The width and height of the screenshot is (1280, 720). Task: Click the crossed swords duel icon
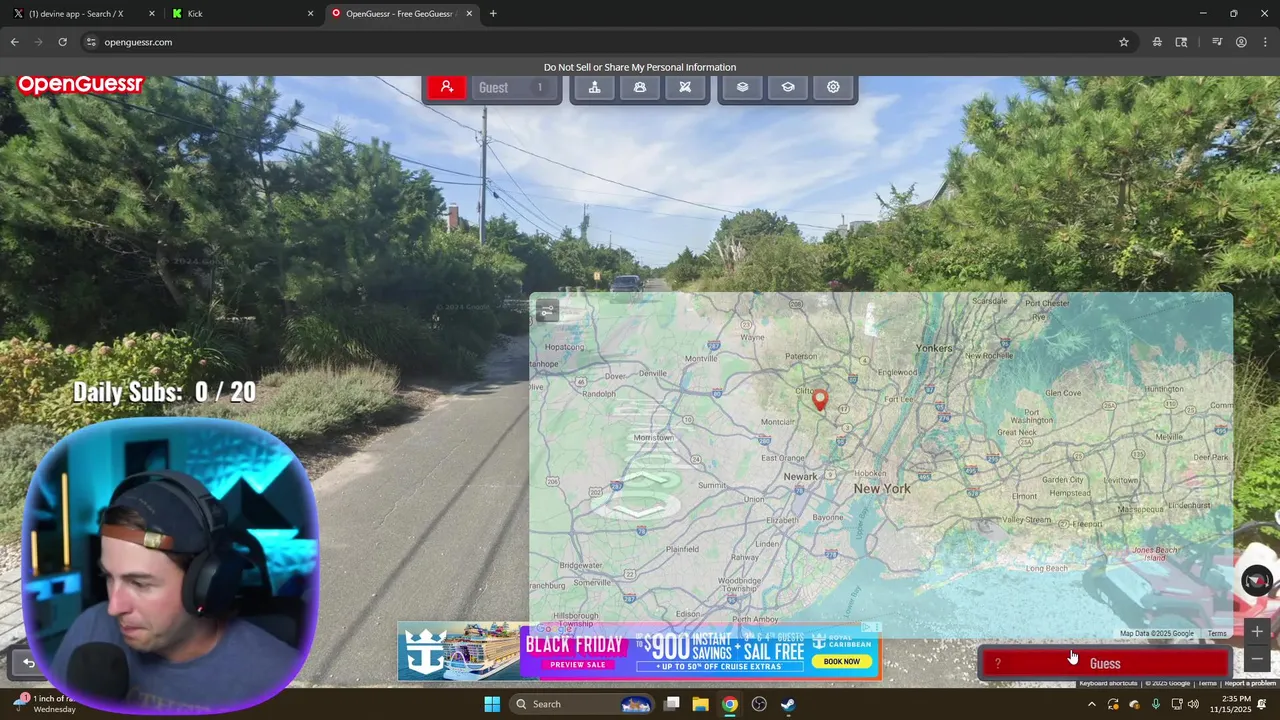(685, 87)
